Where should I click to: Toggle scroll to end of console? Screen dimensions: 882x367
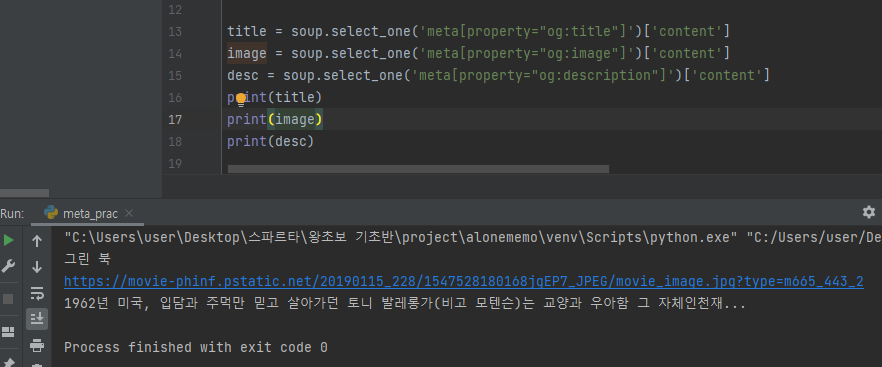tap(37, 319)
